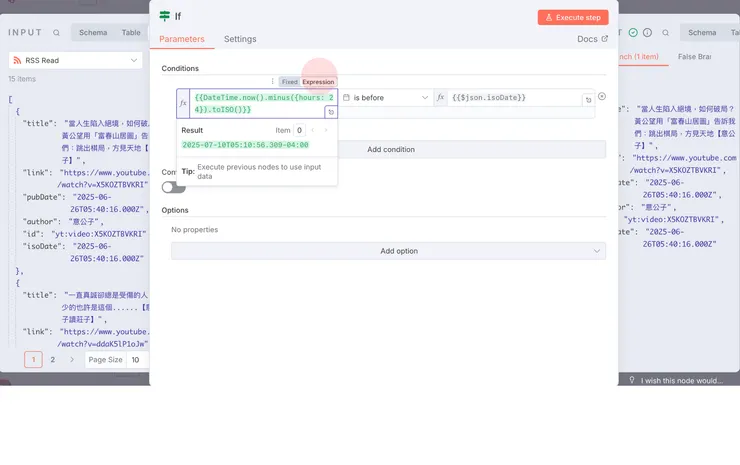The height and width of the screenshot is (465, 740).
Task: Search the INPUT panel data
Action: pyautogui.click(x=56, y=33)
